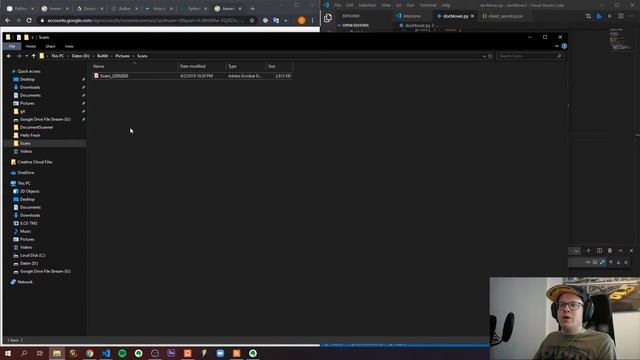The height and width of the screenshot is (360, 640).
Task: Open the Hello Fresh folder in sidebar
Action: click(30, 135)
